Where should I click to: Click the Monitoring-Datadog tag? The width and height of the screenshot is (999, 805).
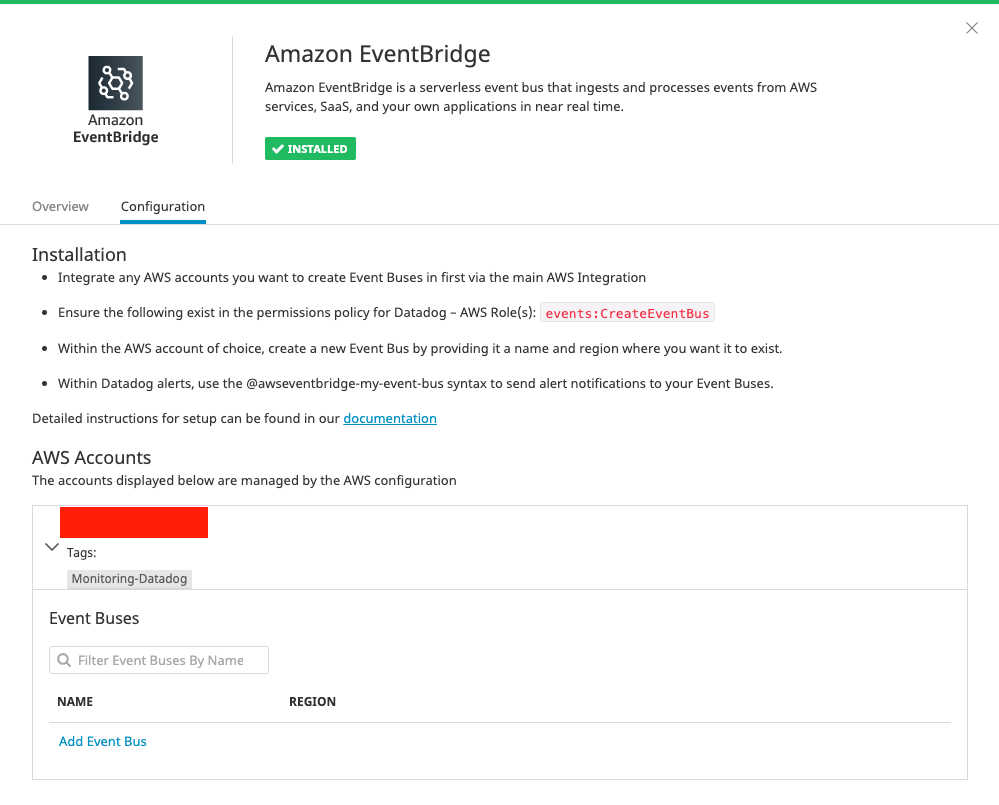pos(129,579)
